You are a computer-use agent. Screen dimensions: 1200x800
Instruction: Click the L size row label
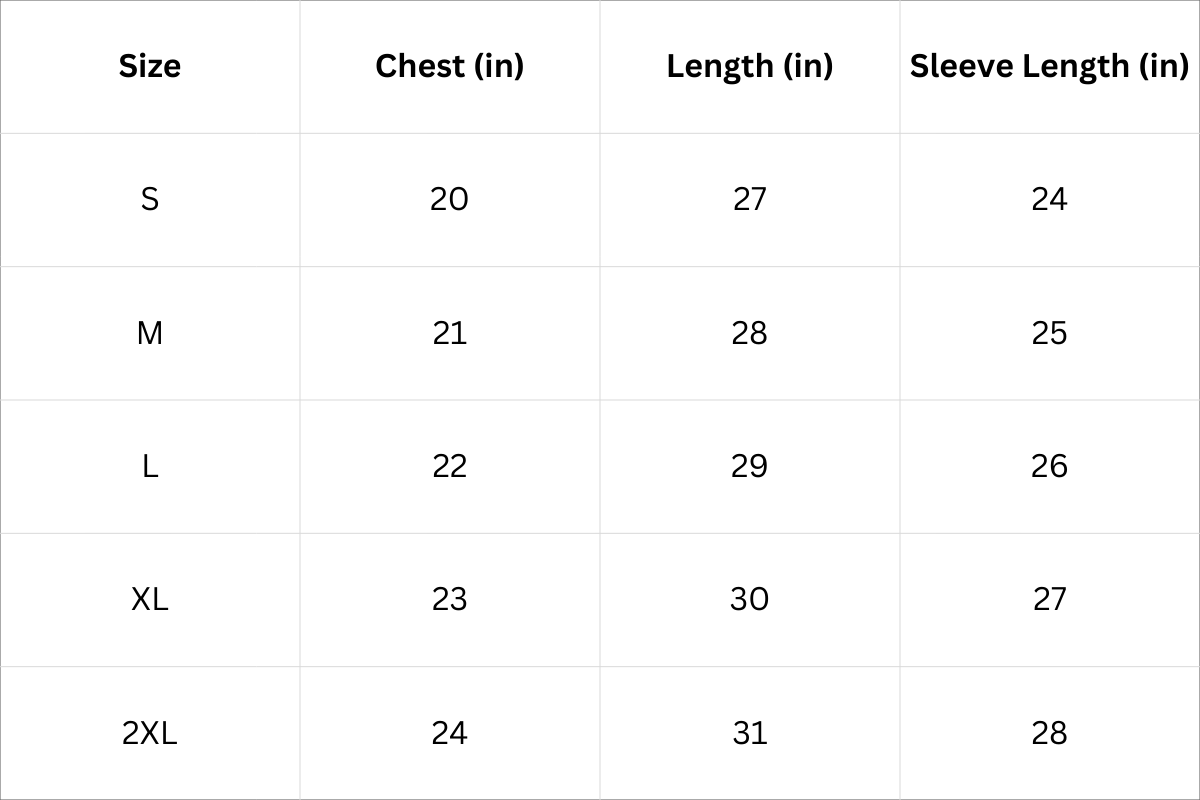(x=150, y=466)
